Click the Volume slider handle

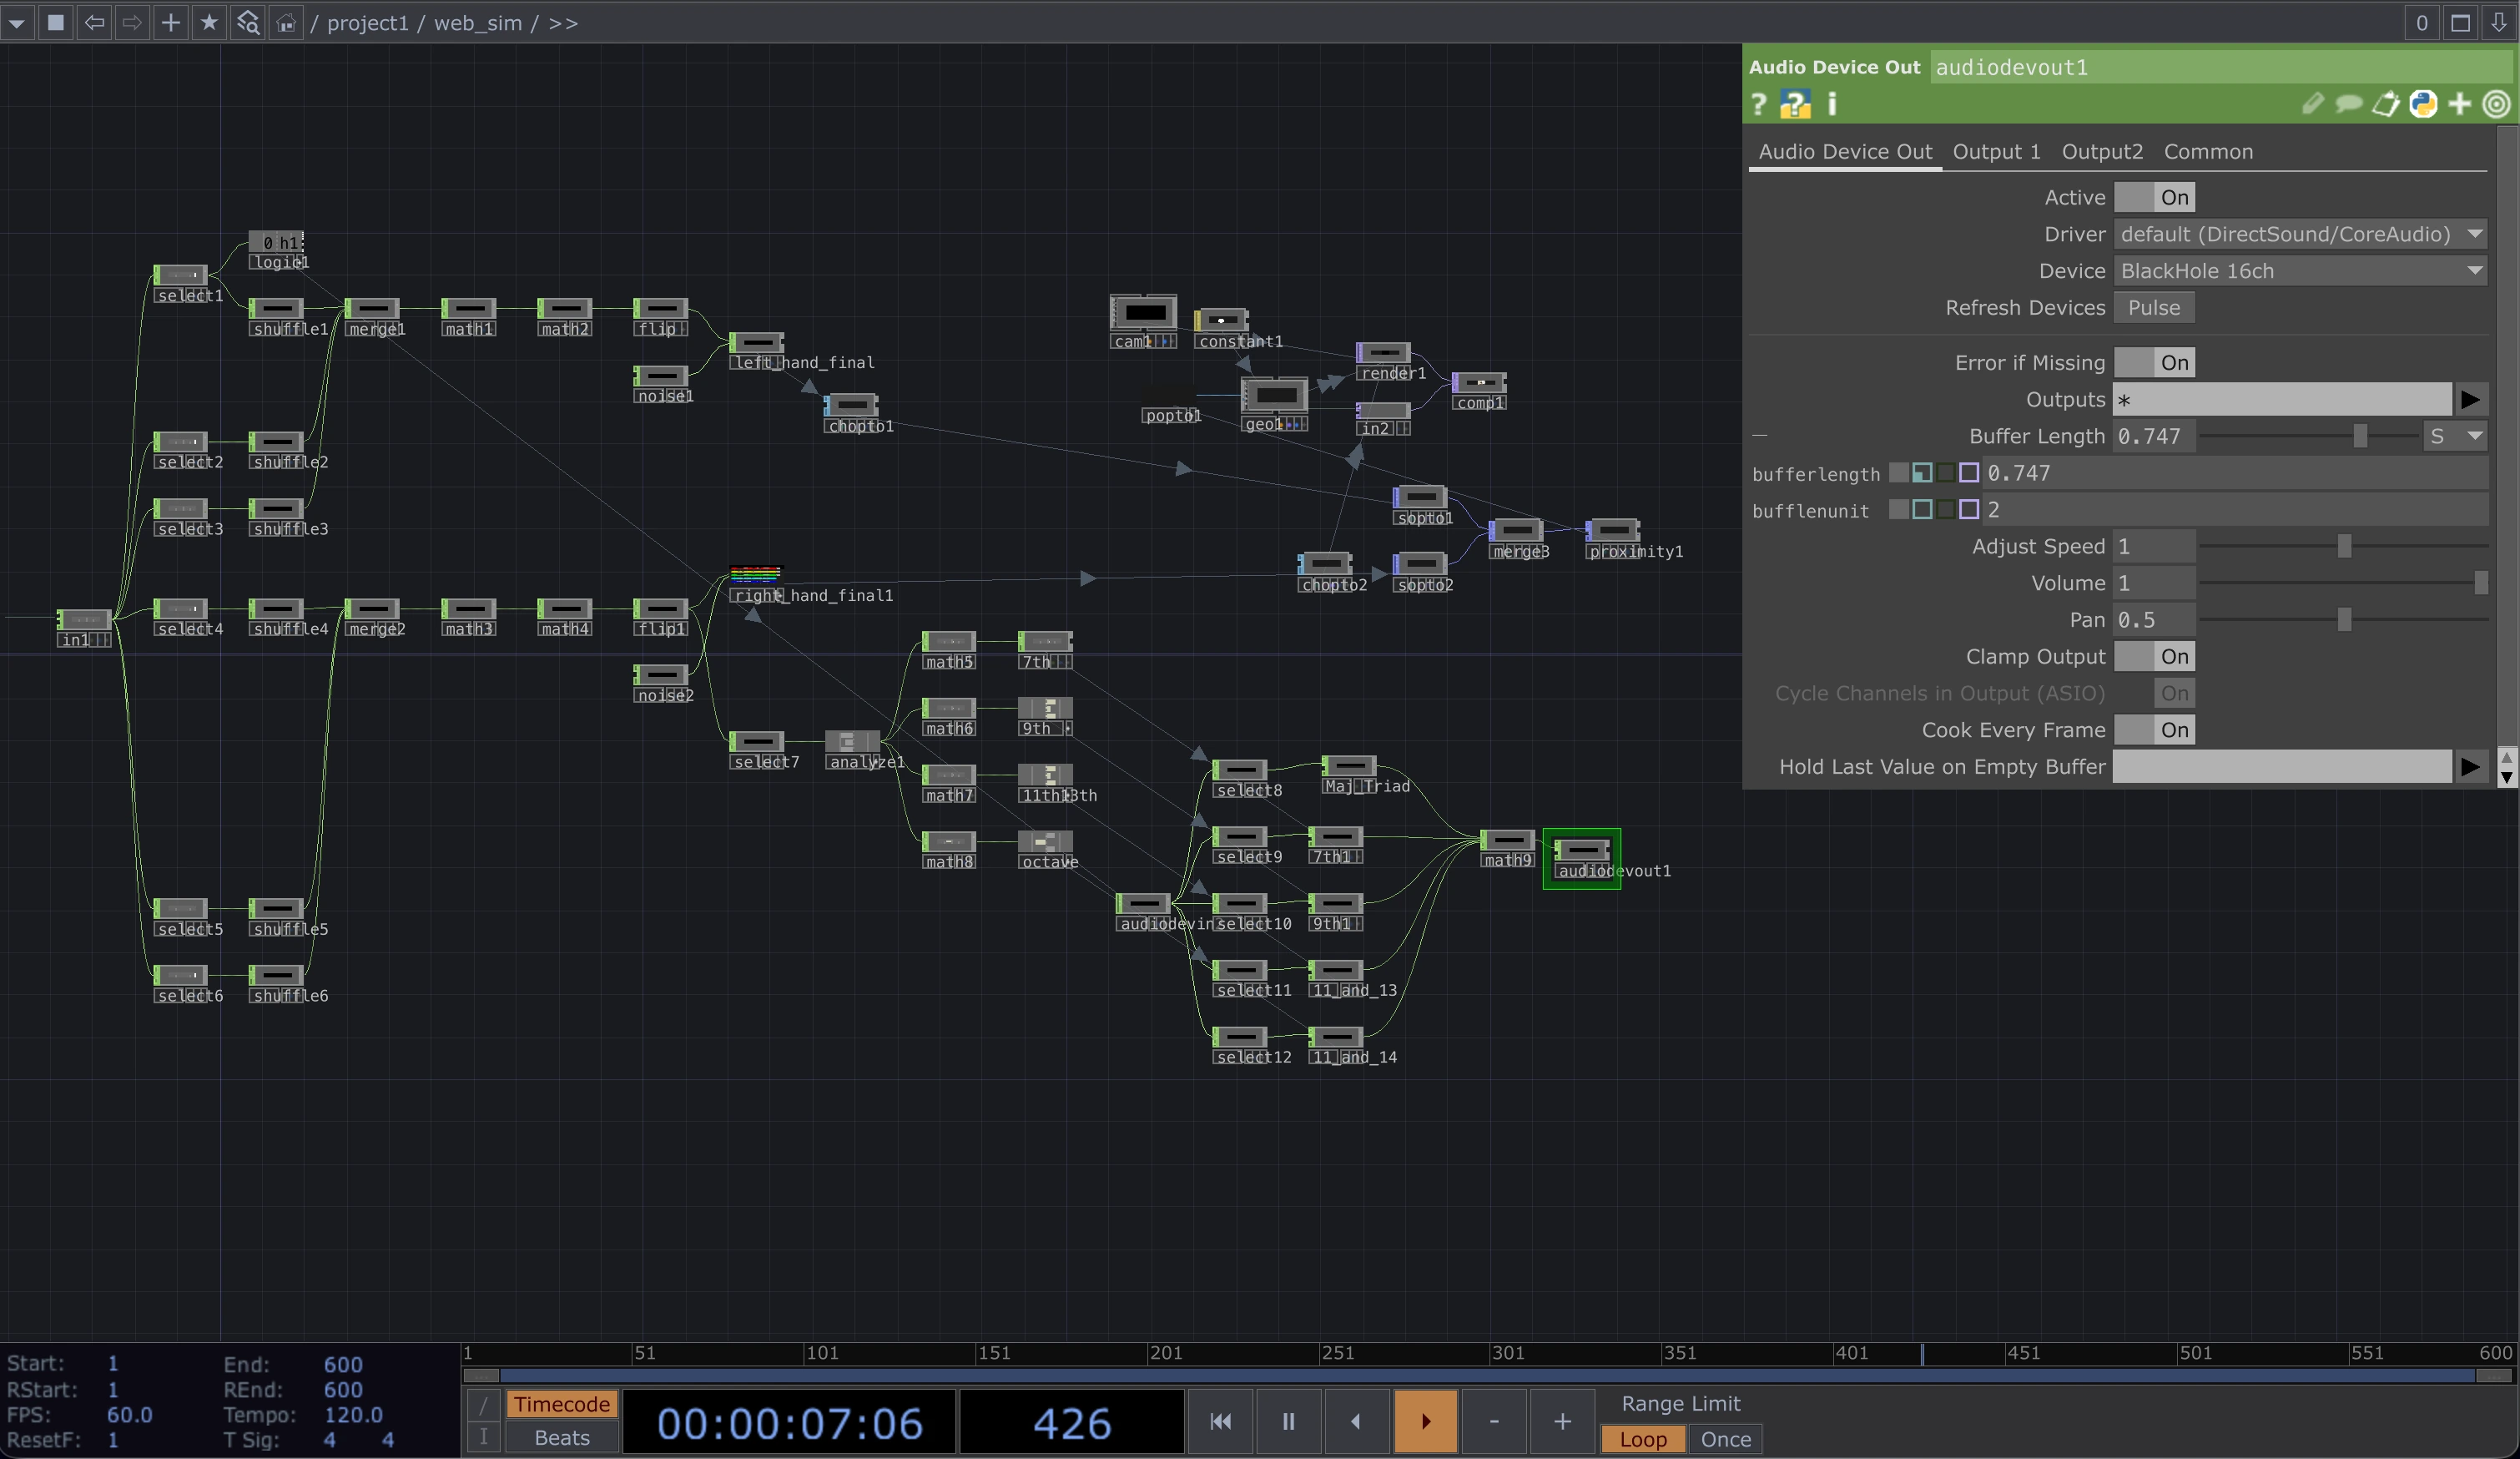2481,583
